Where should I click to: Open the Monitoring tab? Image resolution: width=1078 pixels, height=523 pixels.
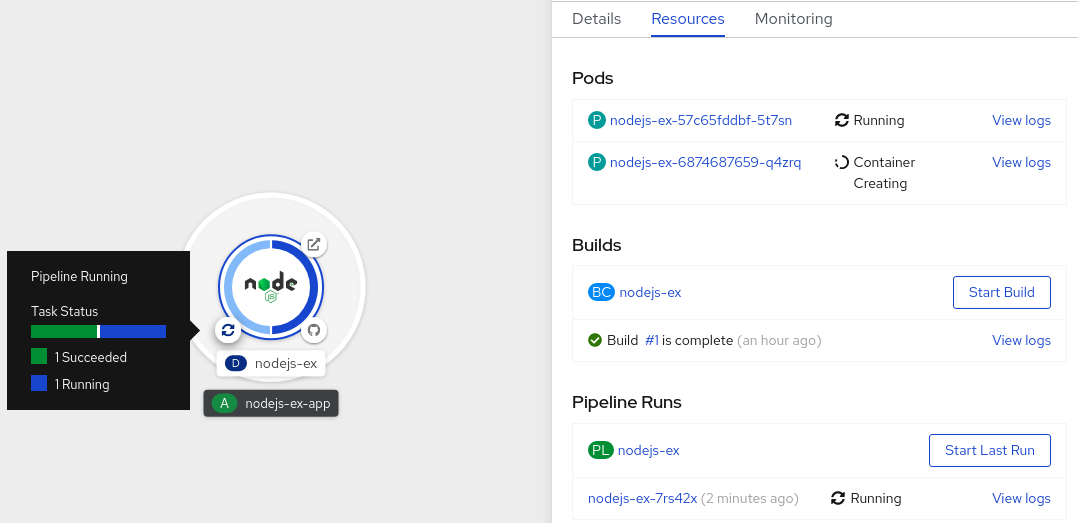pos(793,19)
